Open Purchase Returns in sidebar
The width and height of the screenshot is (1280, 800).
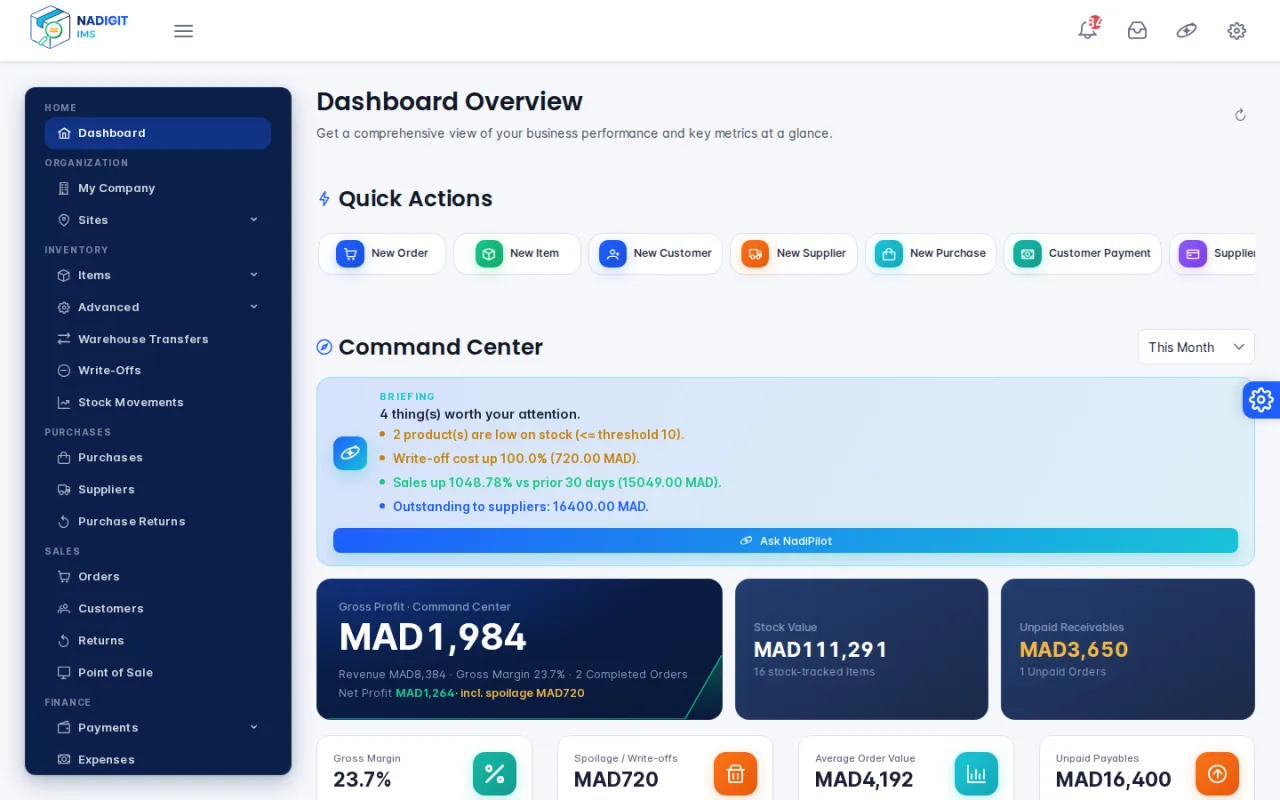pos(158,521)
